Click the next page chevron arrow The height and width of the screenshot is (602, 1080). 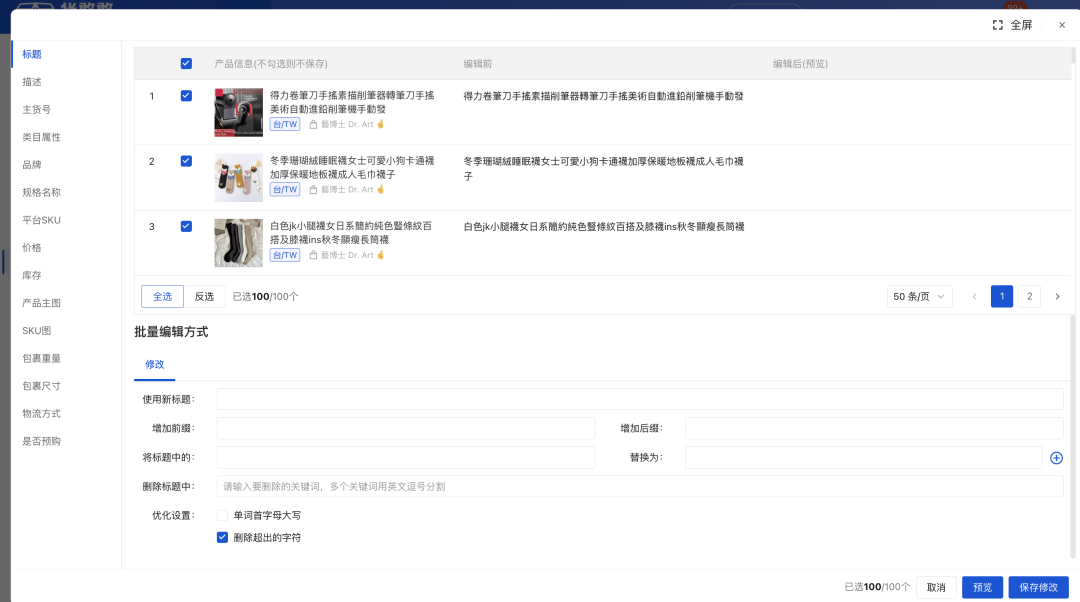(1058, 296)
